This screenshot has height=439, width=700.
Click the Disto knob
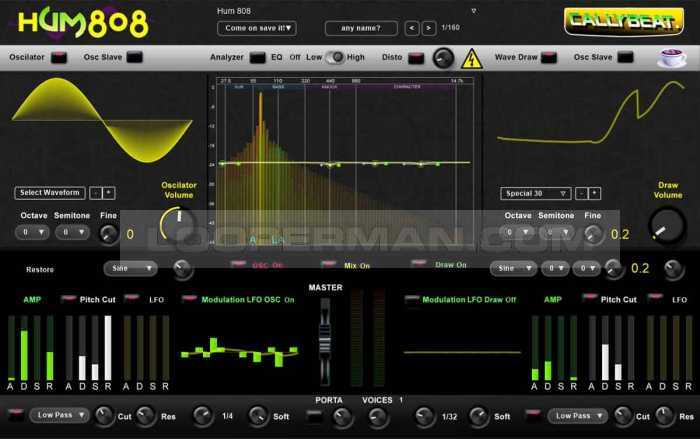(442, 58)
